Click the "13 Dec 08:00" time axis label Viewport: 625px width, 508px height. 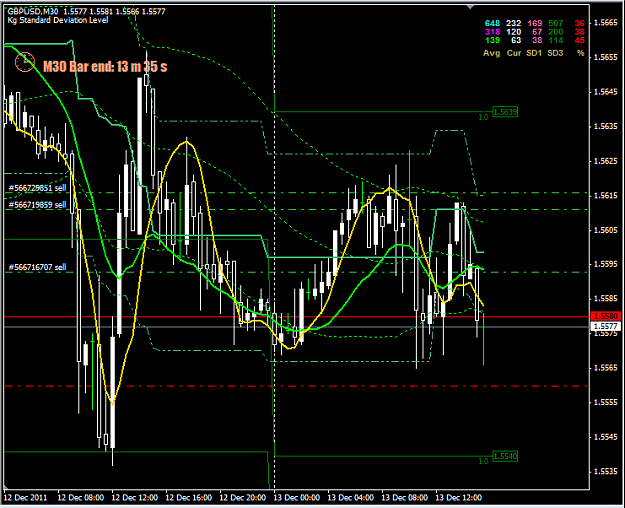coord(405,498)
